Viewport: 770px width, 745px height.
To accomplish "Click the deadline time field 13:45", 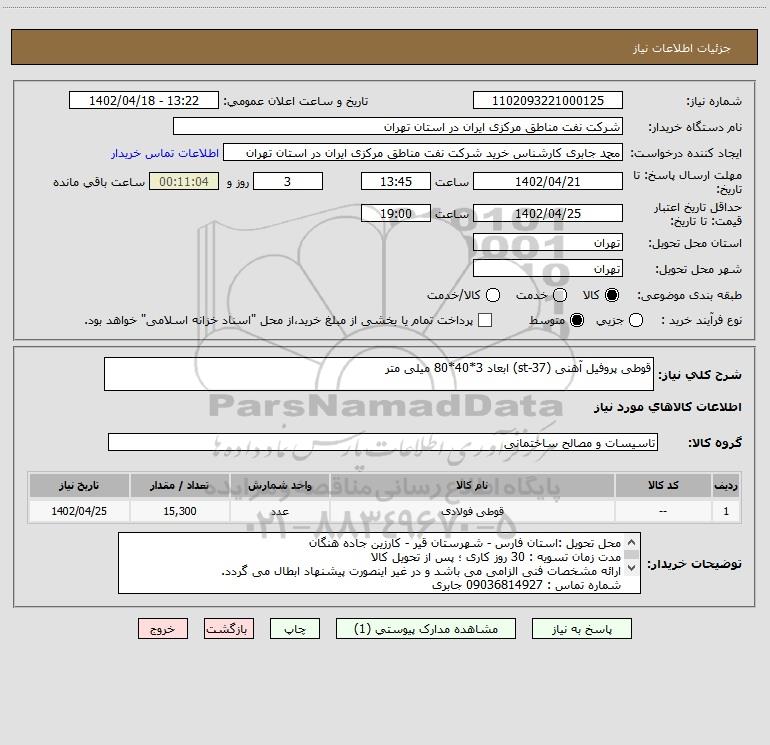I will point(396,182).
